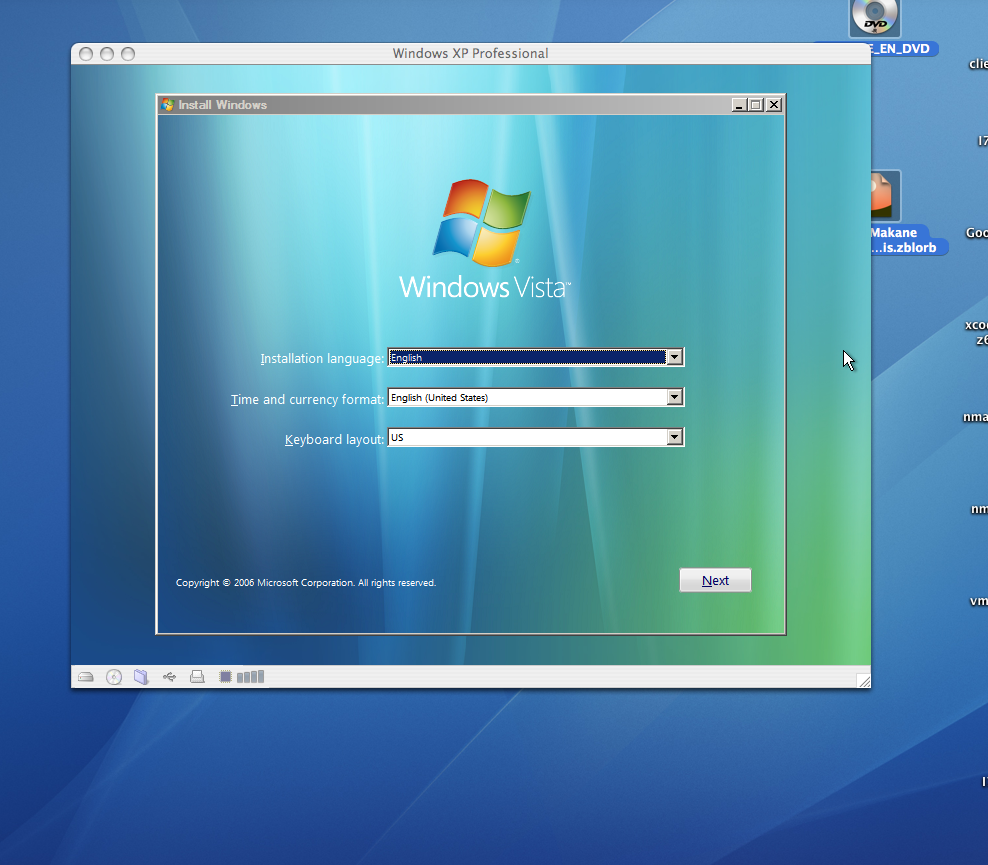Screen dimensions: 988x865
Task: Click the VM window's resize grip corner
Action: (864, 680)
